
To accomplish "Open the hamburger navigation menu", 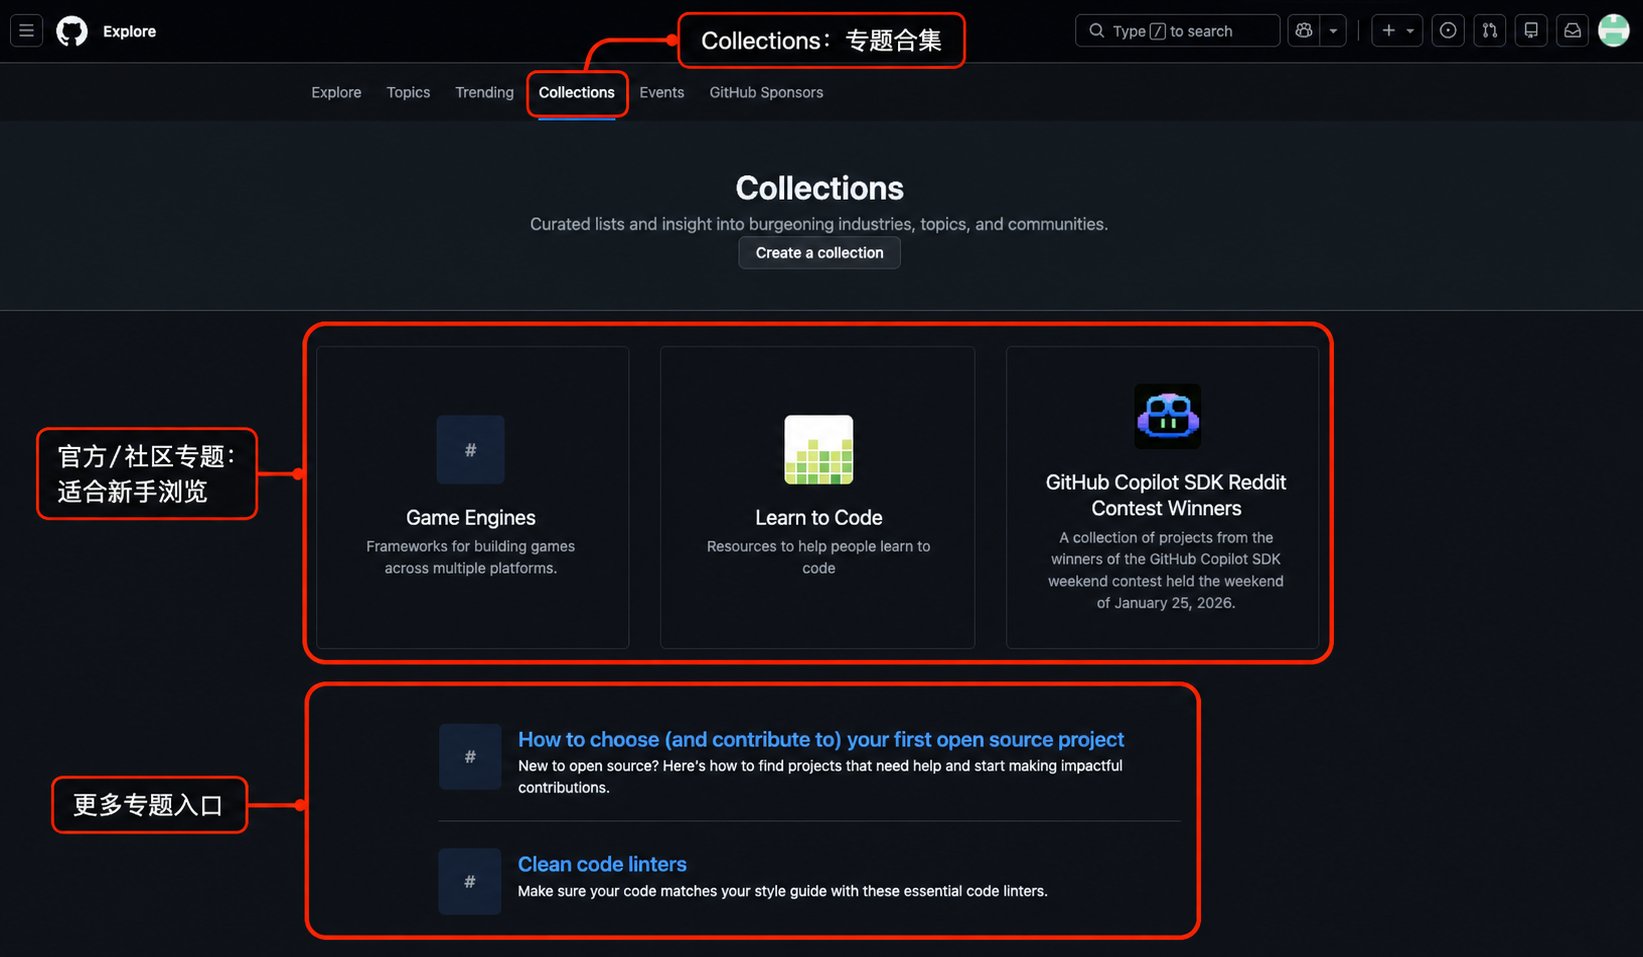I will tap(26, 31).
